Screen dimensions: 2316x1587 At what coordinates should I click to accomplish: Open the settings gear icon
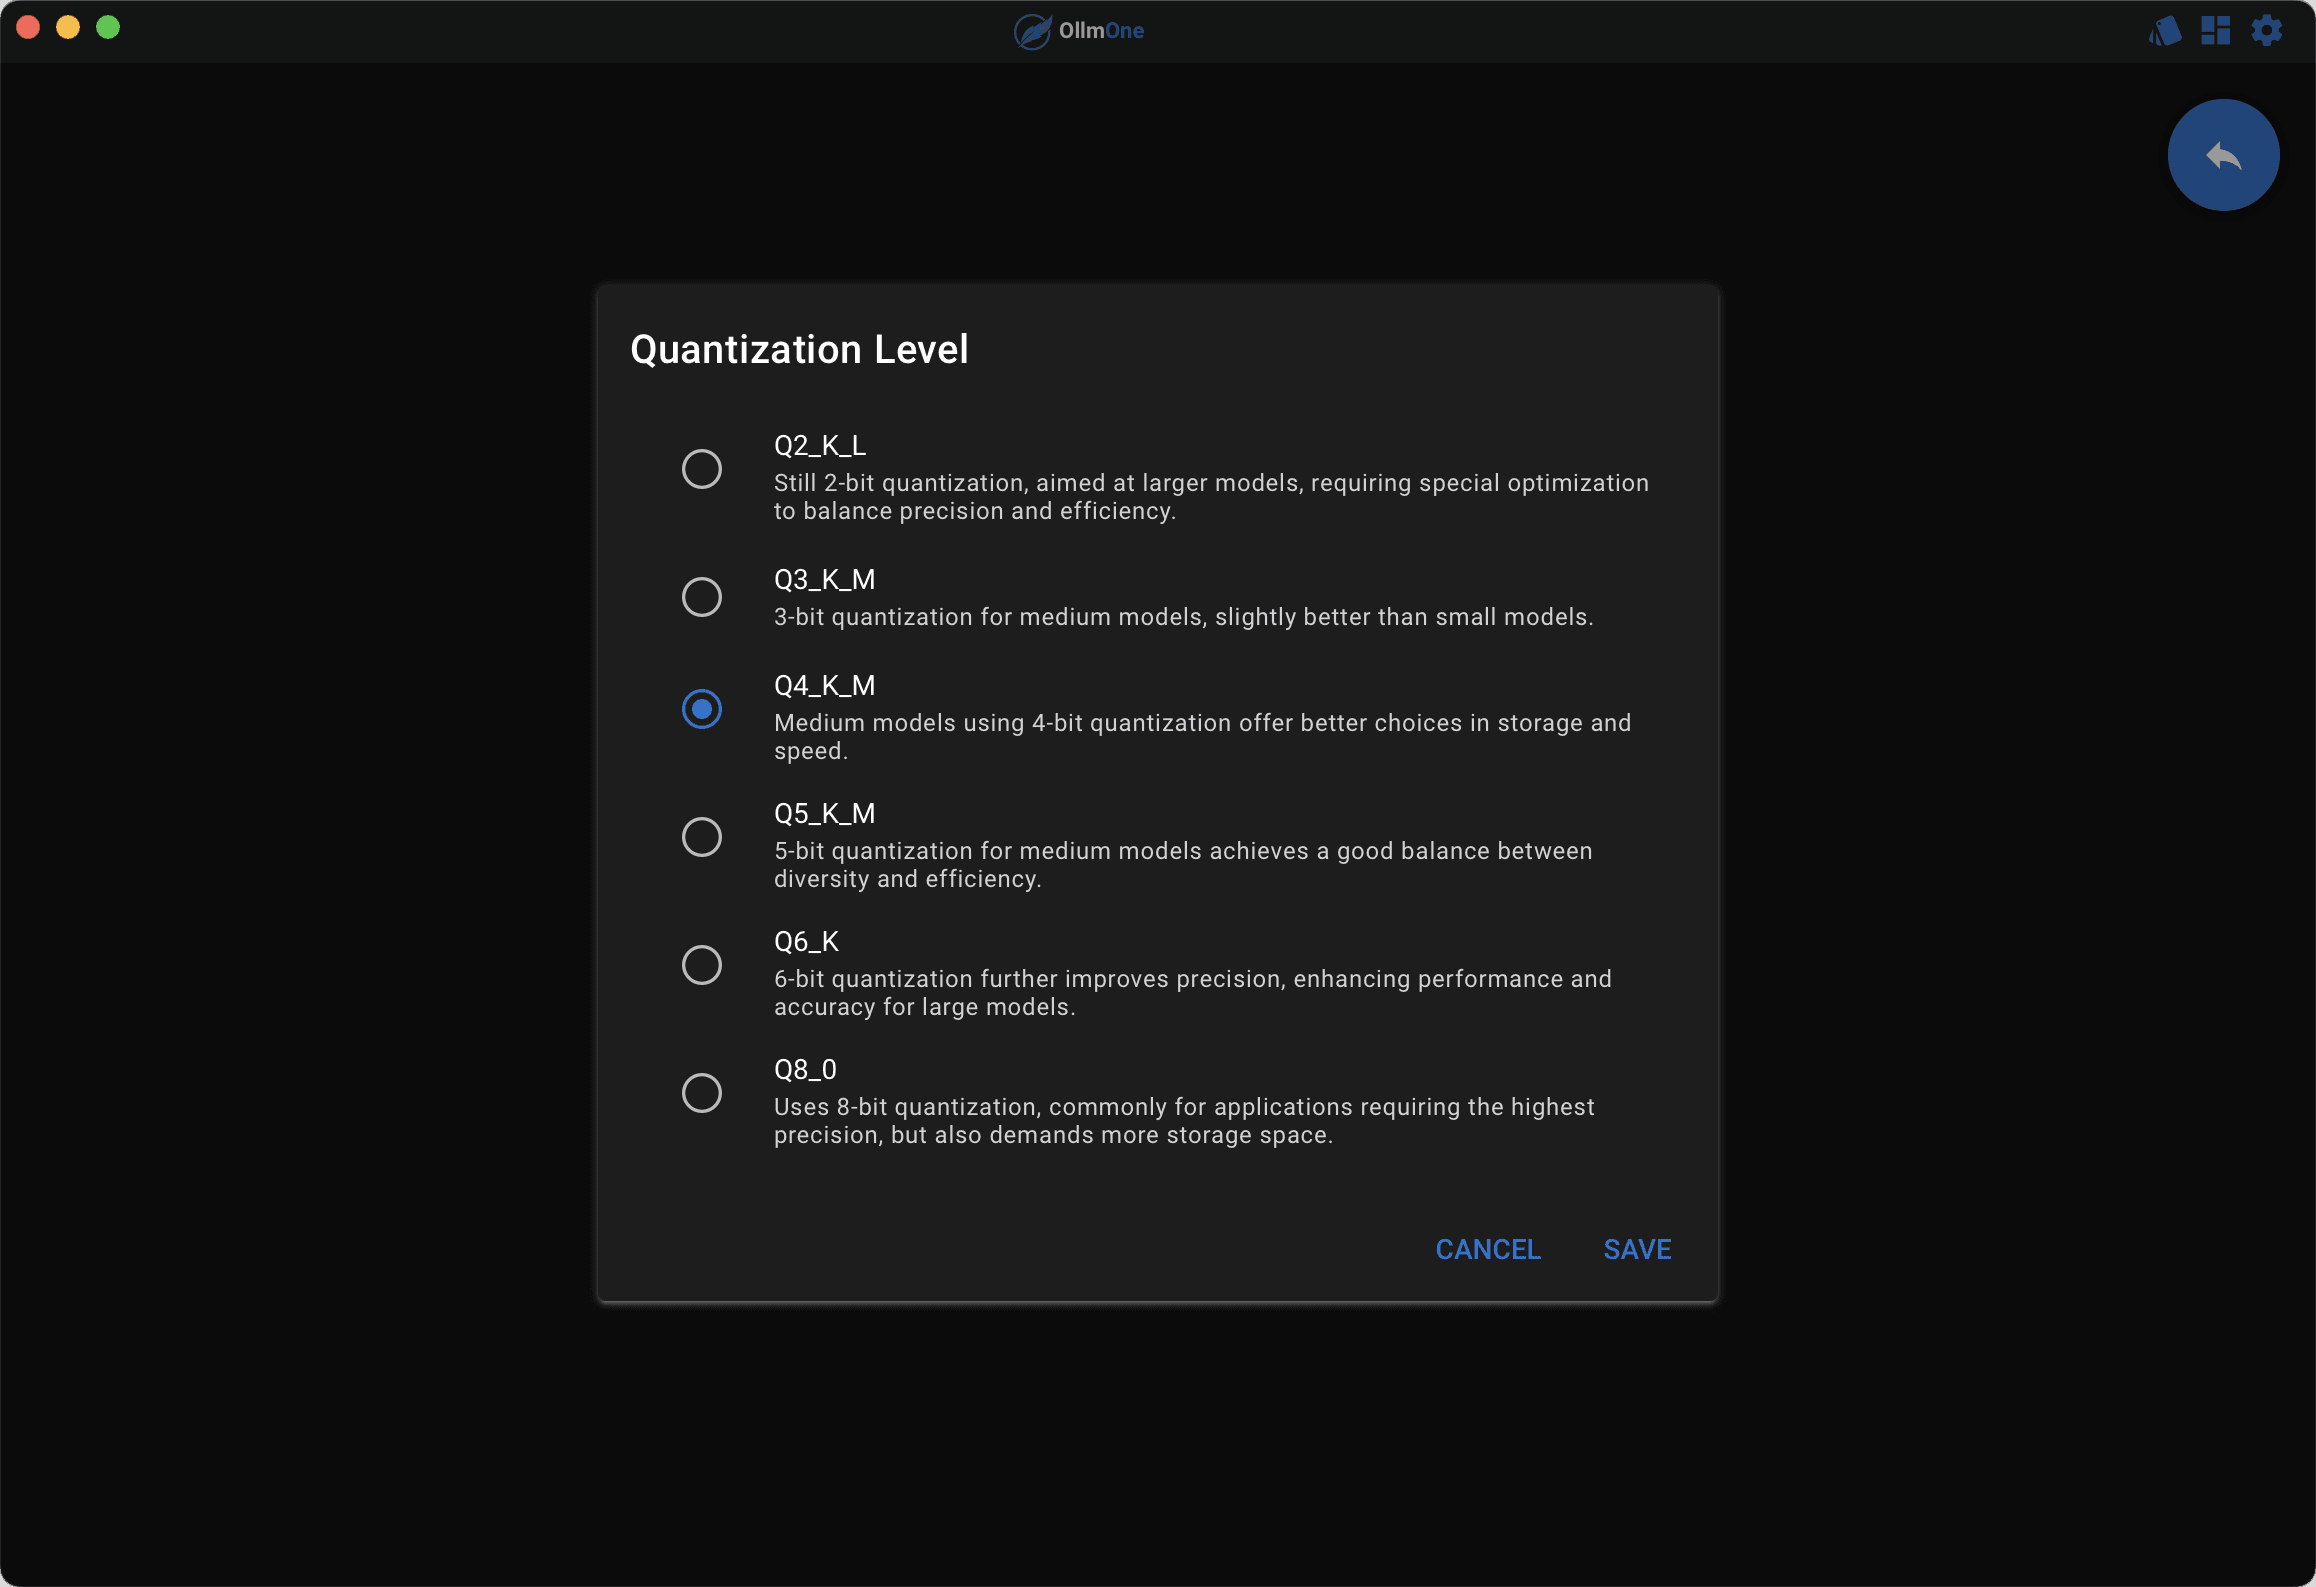pos(2266,31)
